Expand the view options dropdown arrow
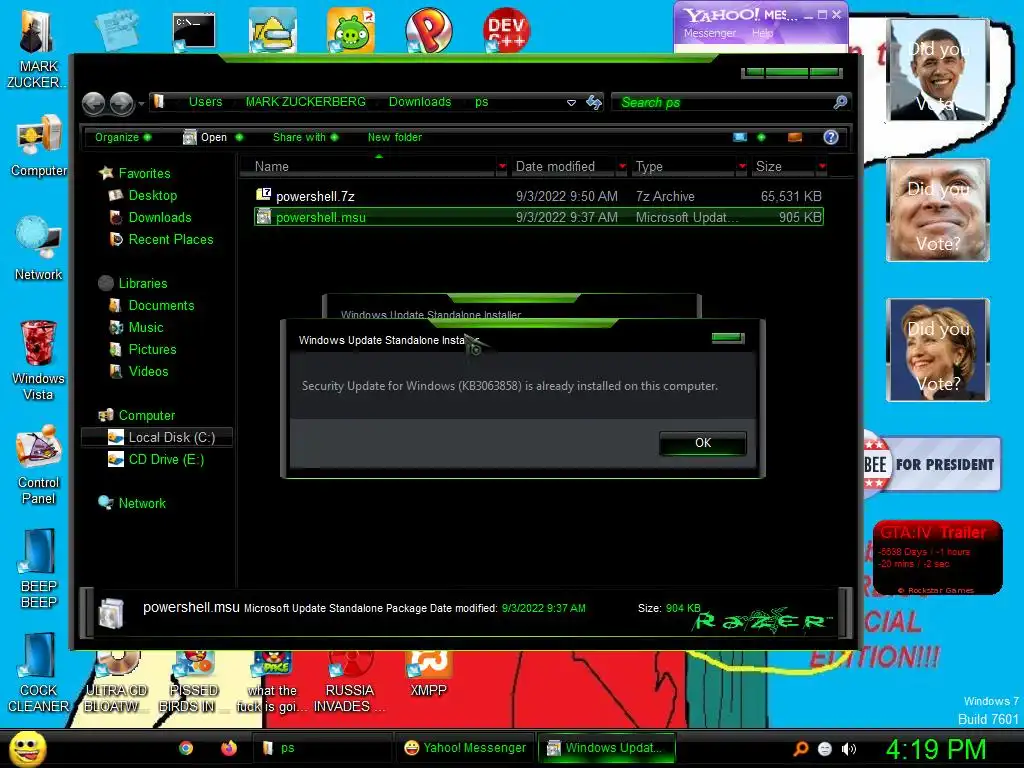 [761, 137]
